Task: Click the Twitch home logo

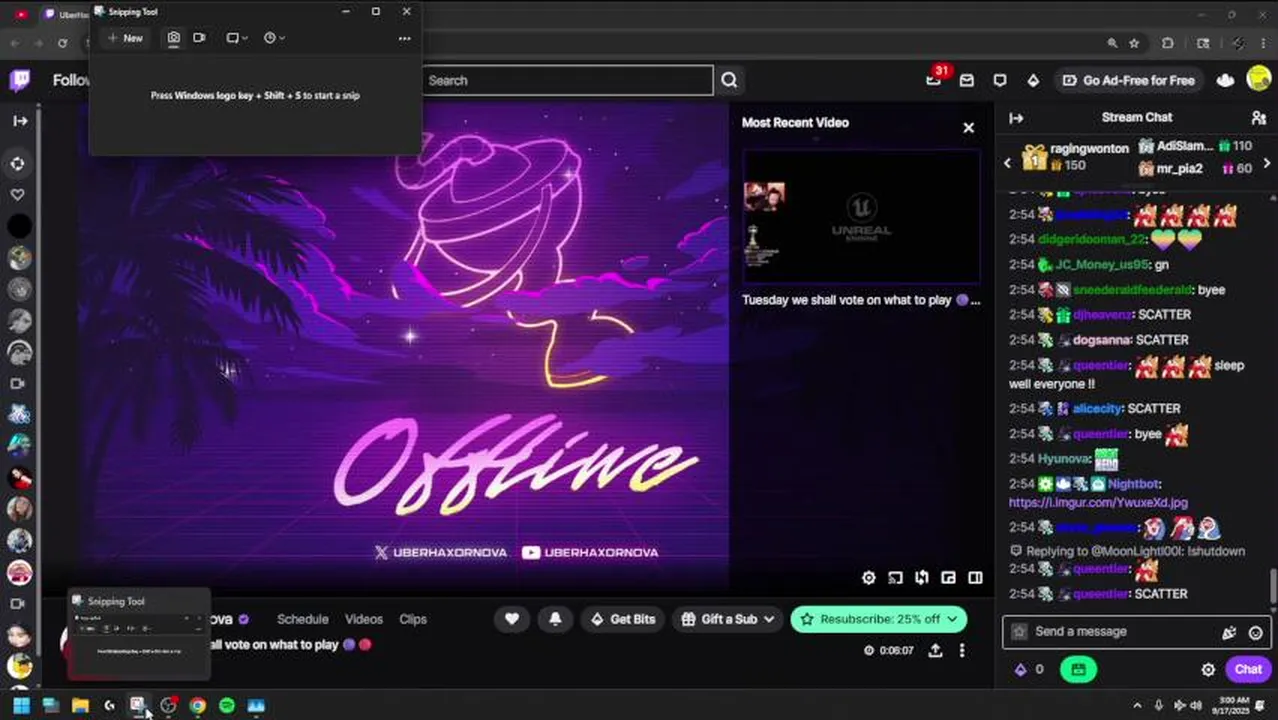Action: click(19, 80)
